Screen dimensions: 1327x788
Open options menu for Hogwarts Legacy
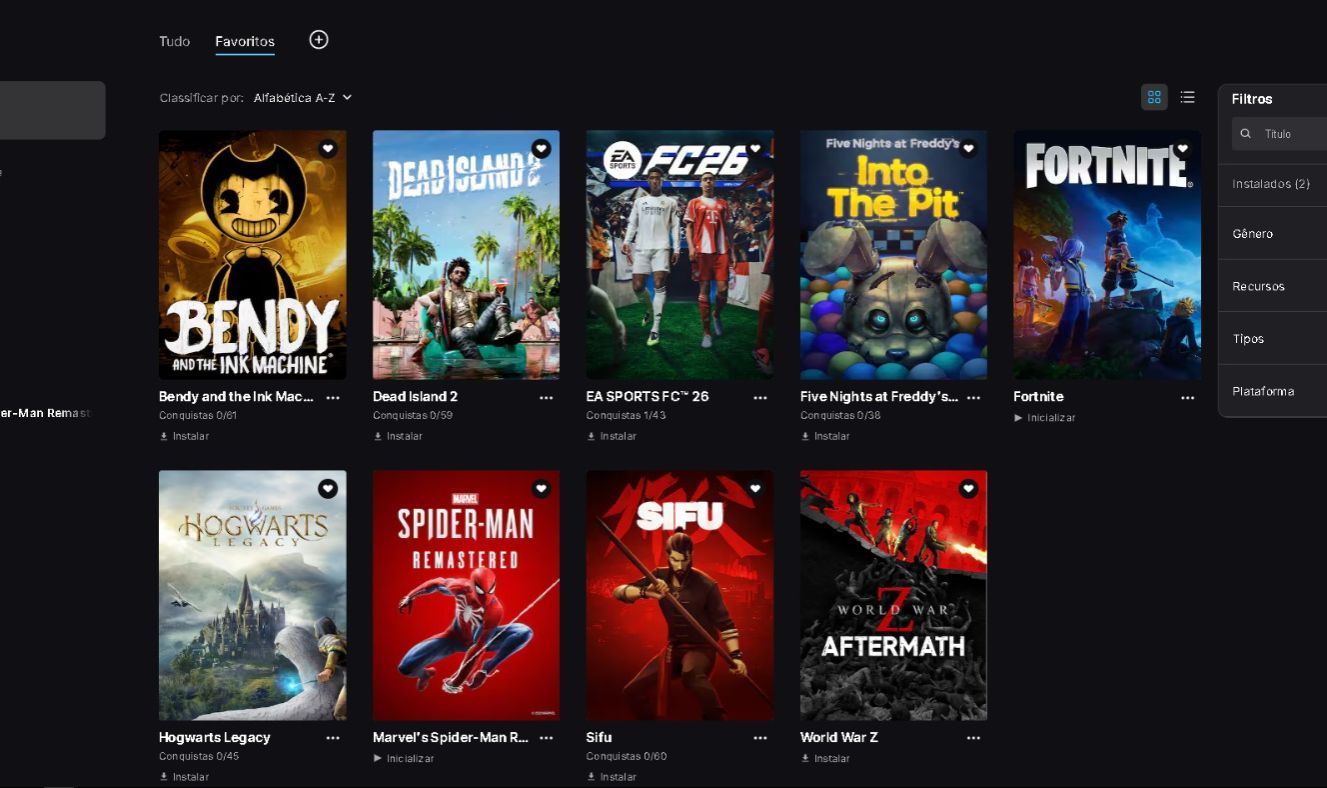pos(333,738)
